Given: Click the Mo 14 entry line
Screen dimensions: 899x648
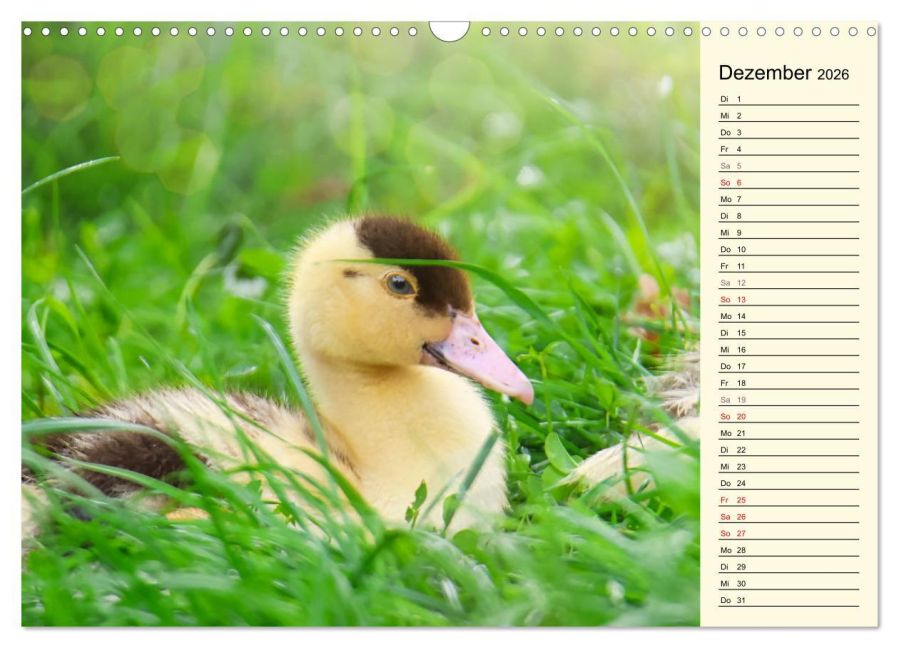Looking at the screenshot, I should click(x=789, y=317).
